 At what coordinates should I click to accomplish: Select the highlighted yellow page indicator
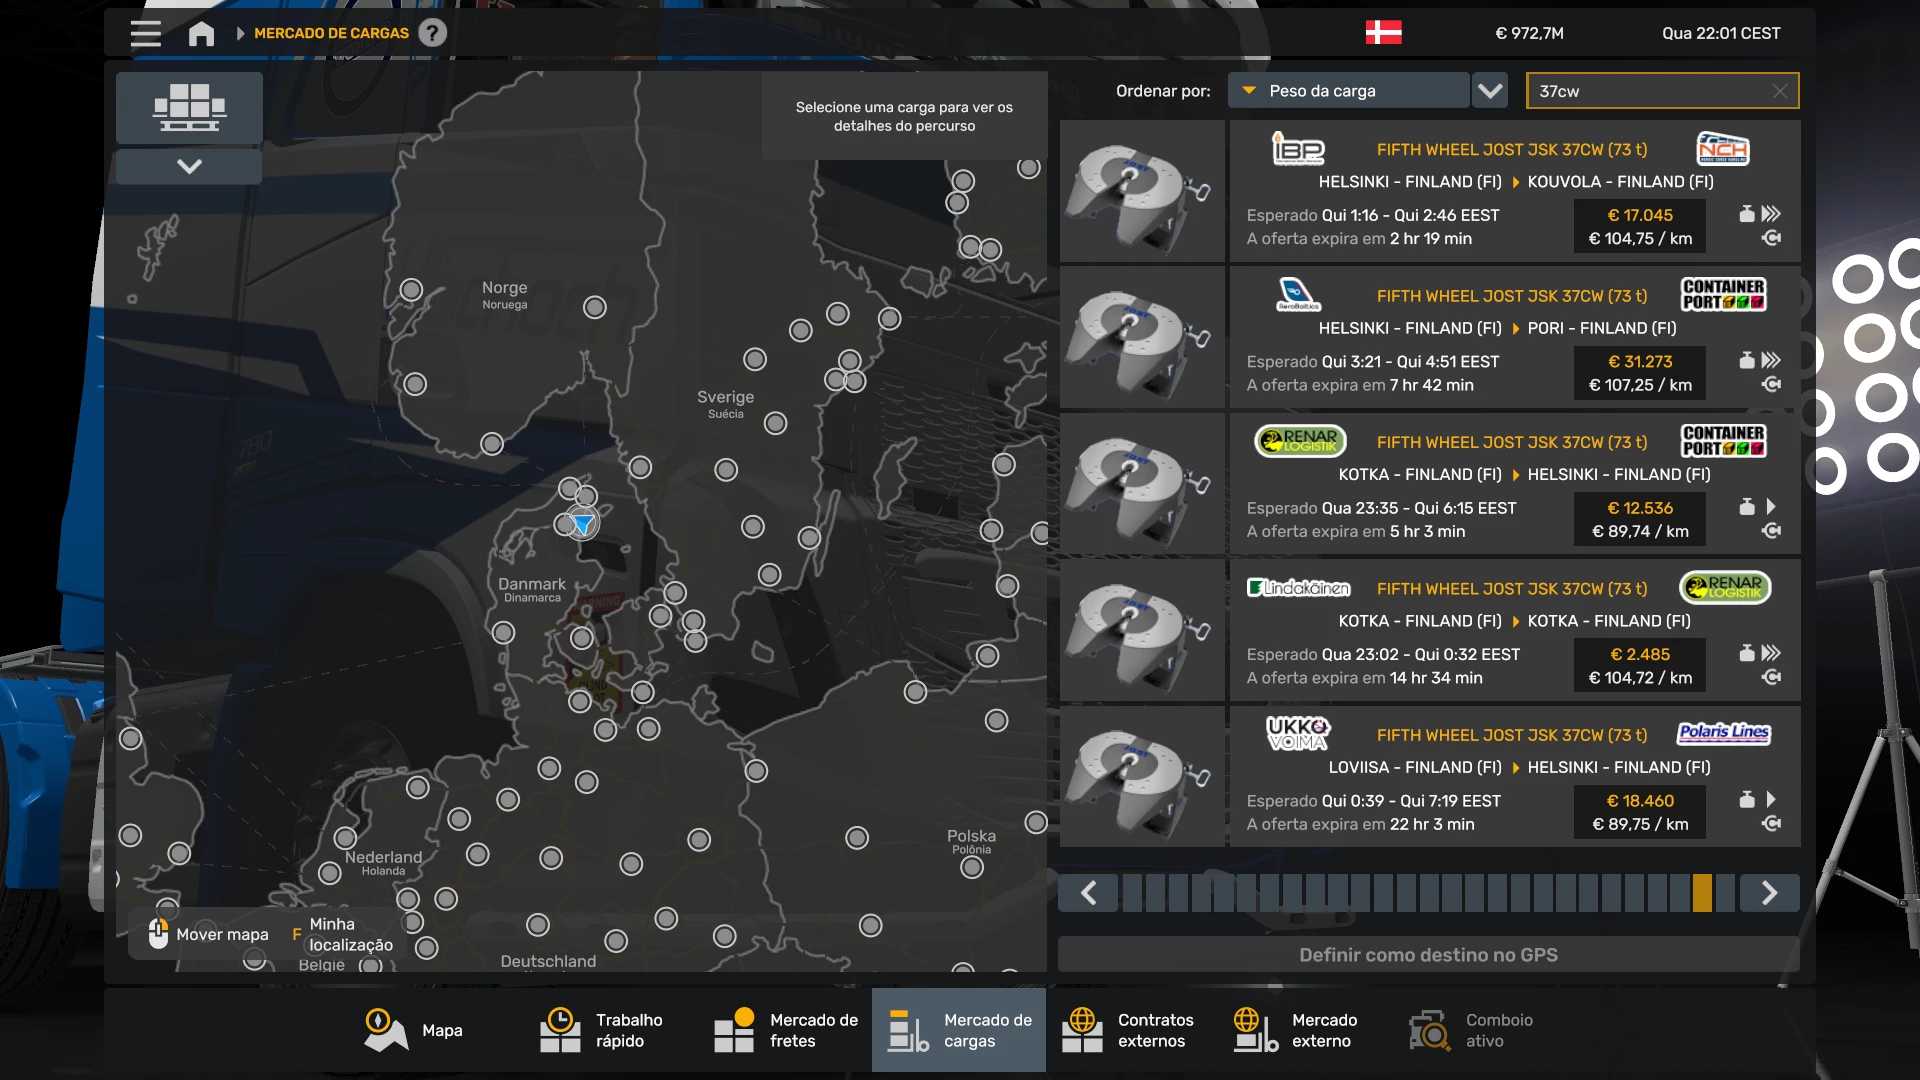tap(1702, 892)
